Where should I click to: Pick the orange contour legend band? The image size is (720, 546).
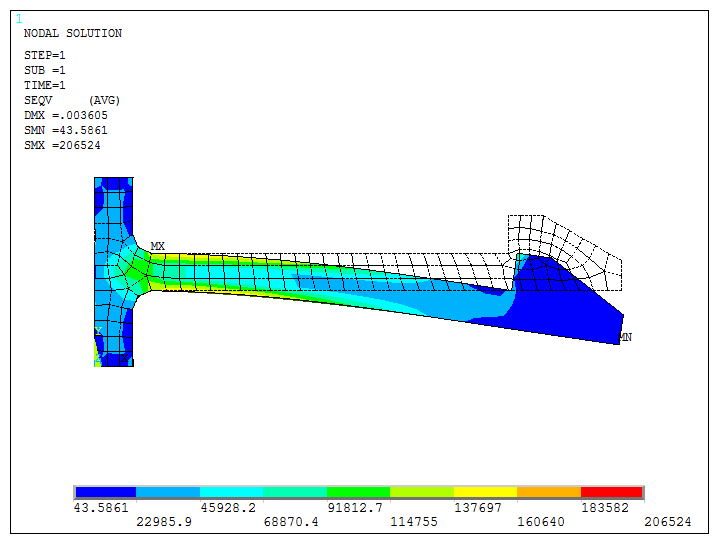pos(549,492)
